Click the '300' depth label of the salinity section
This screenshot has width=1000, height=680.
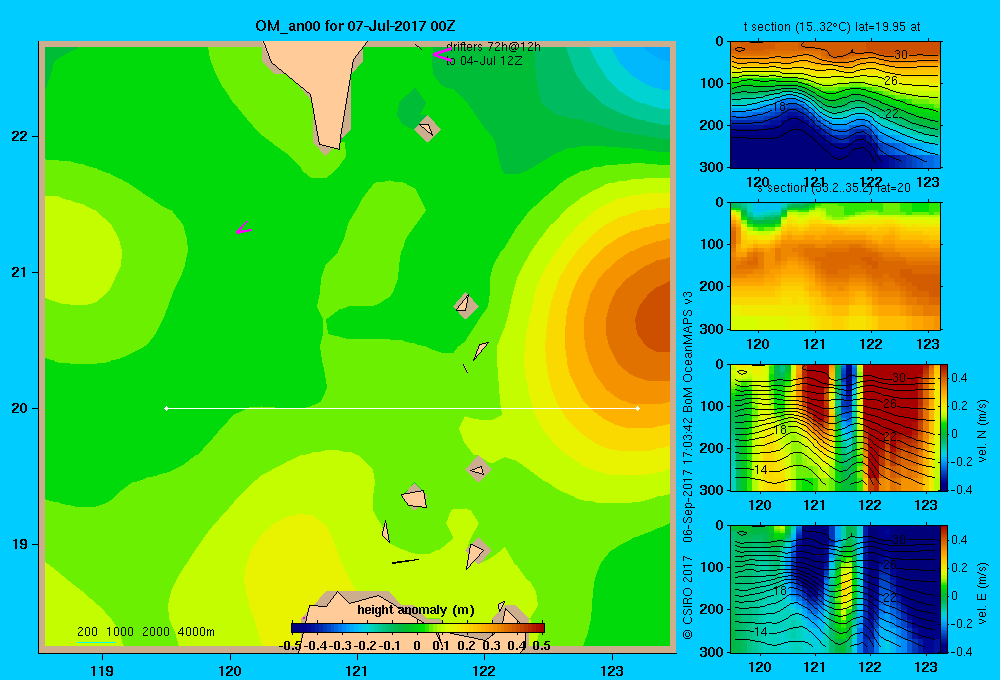point(712,329)
